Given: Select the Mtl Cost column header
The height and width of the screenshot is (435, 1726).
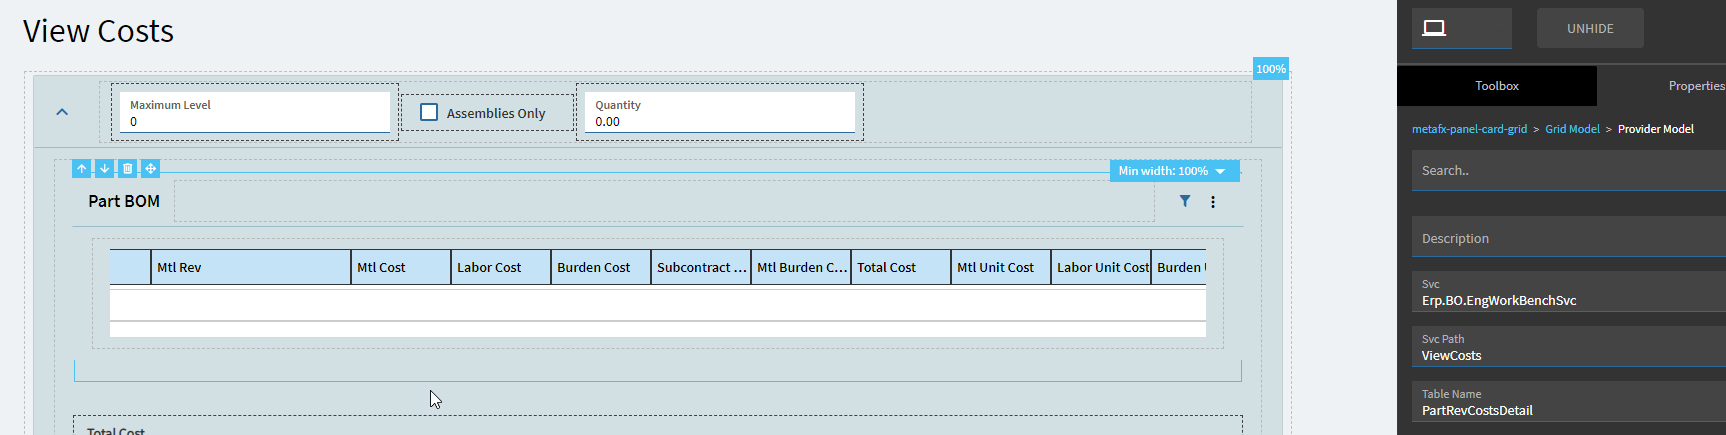Looking at the screenshot, I should [401, 267].
